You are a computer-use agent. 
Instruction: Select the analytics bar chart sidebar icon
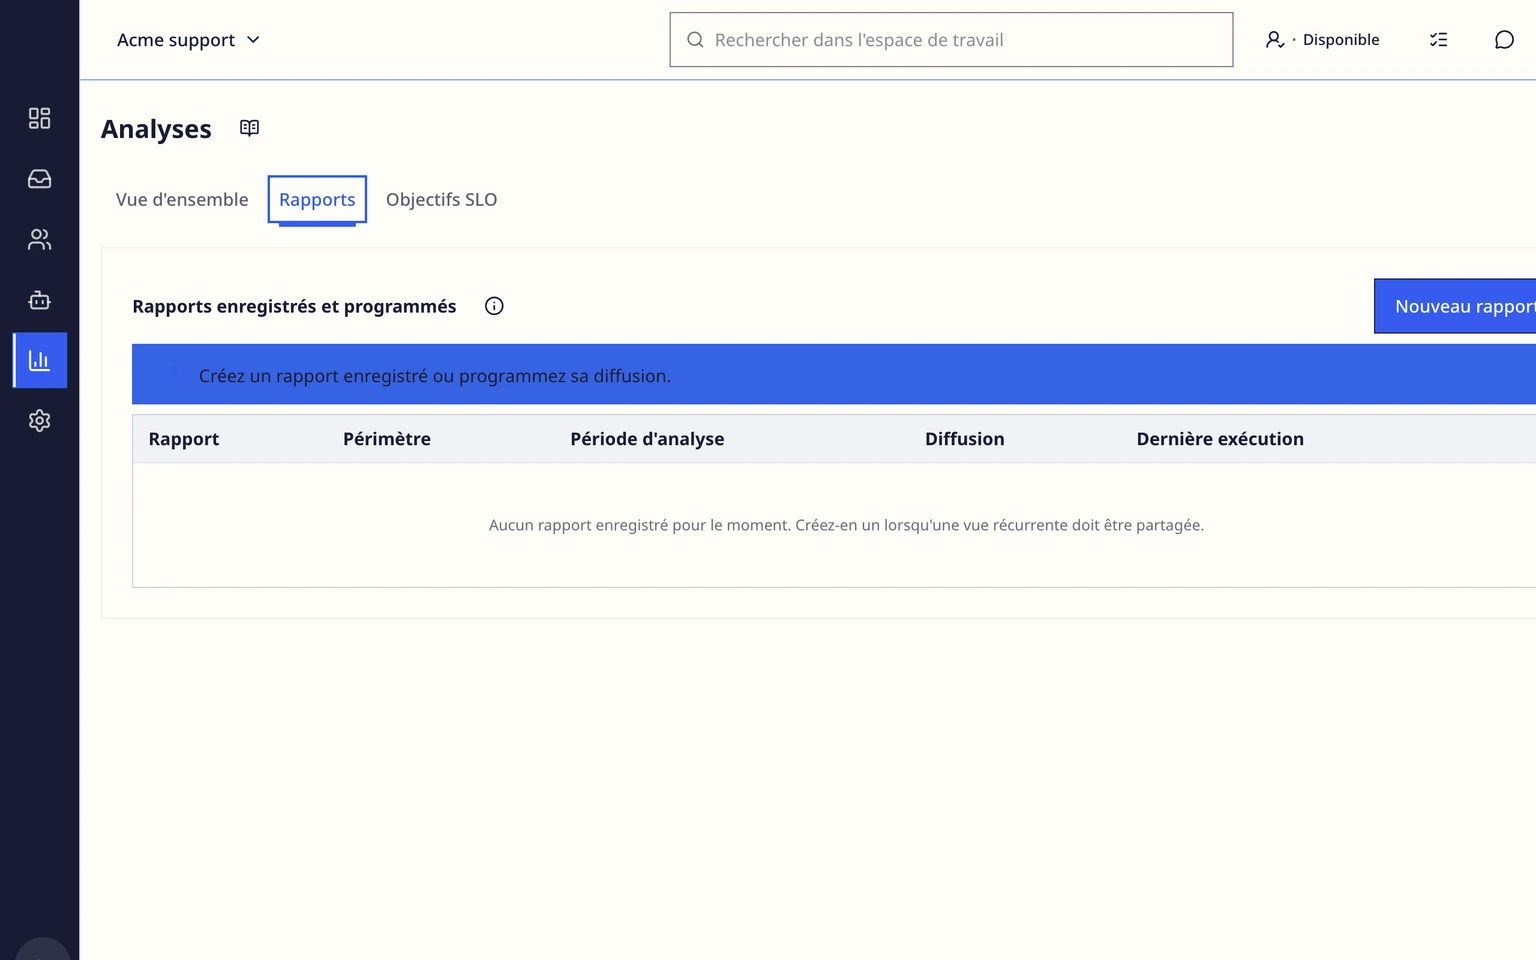coord(40,360)
